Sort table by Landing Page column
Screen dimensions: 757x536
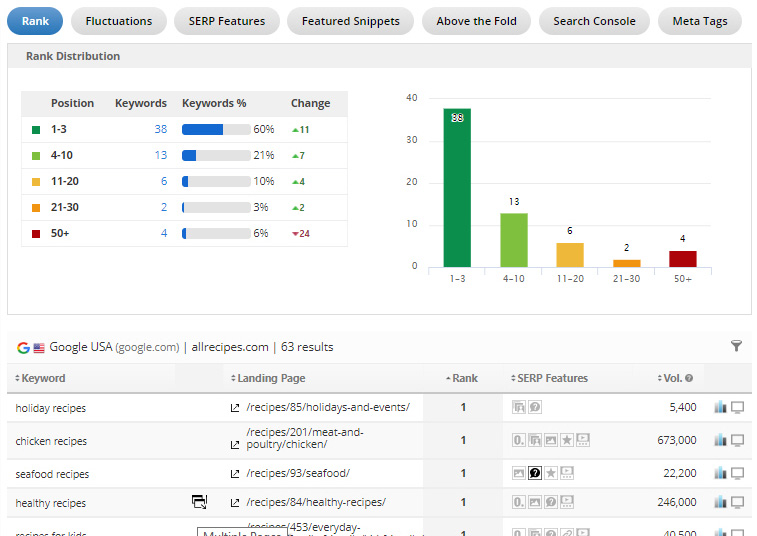pyautogui.click(x=268, y=378)
